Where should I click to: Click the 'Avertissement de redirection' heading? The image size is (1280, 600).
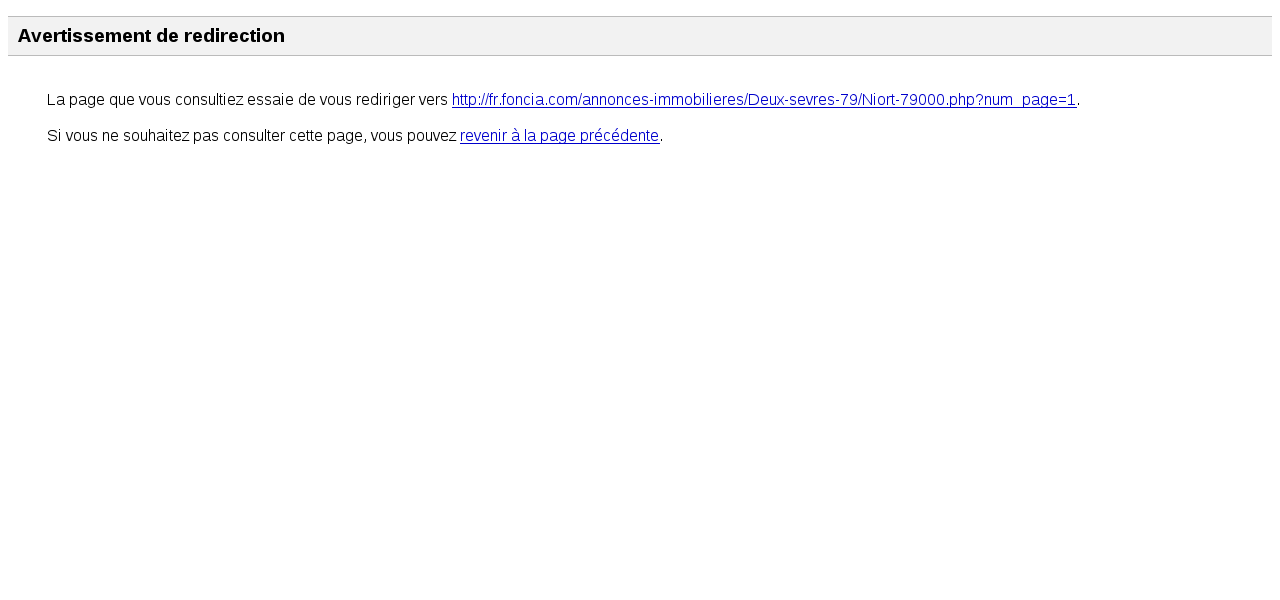point(151,36)
